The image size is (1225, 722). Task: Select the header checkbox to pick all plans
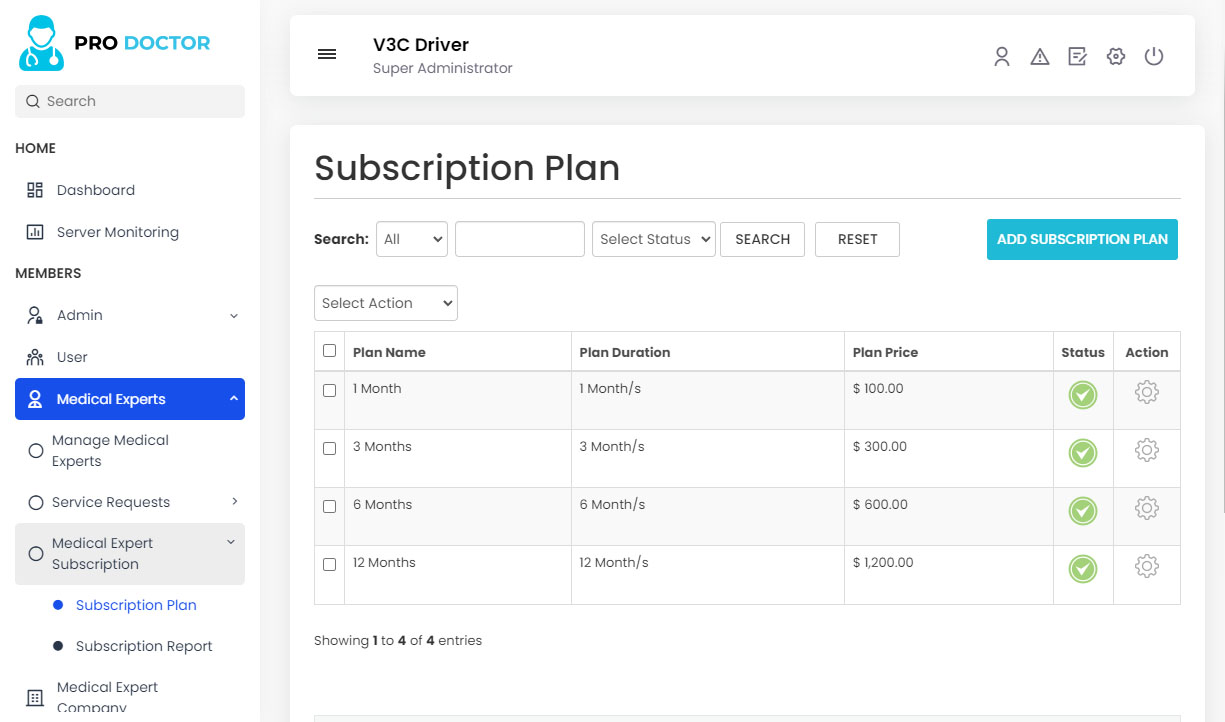[329, 351]
